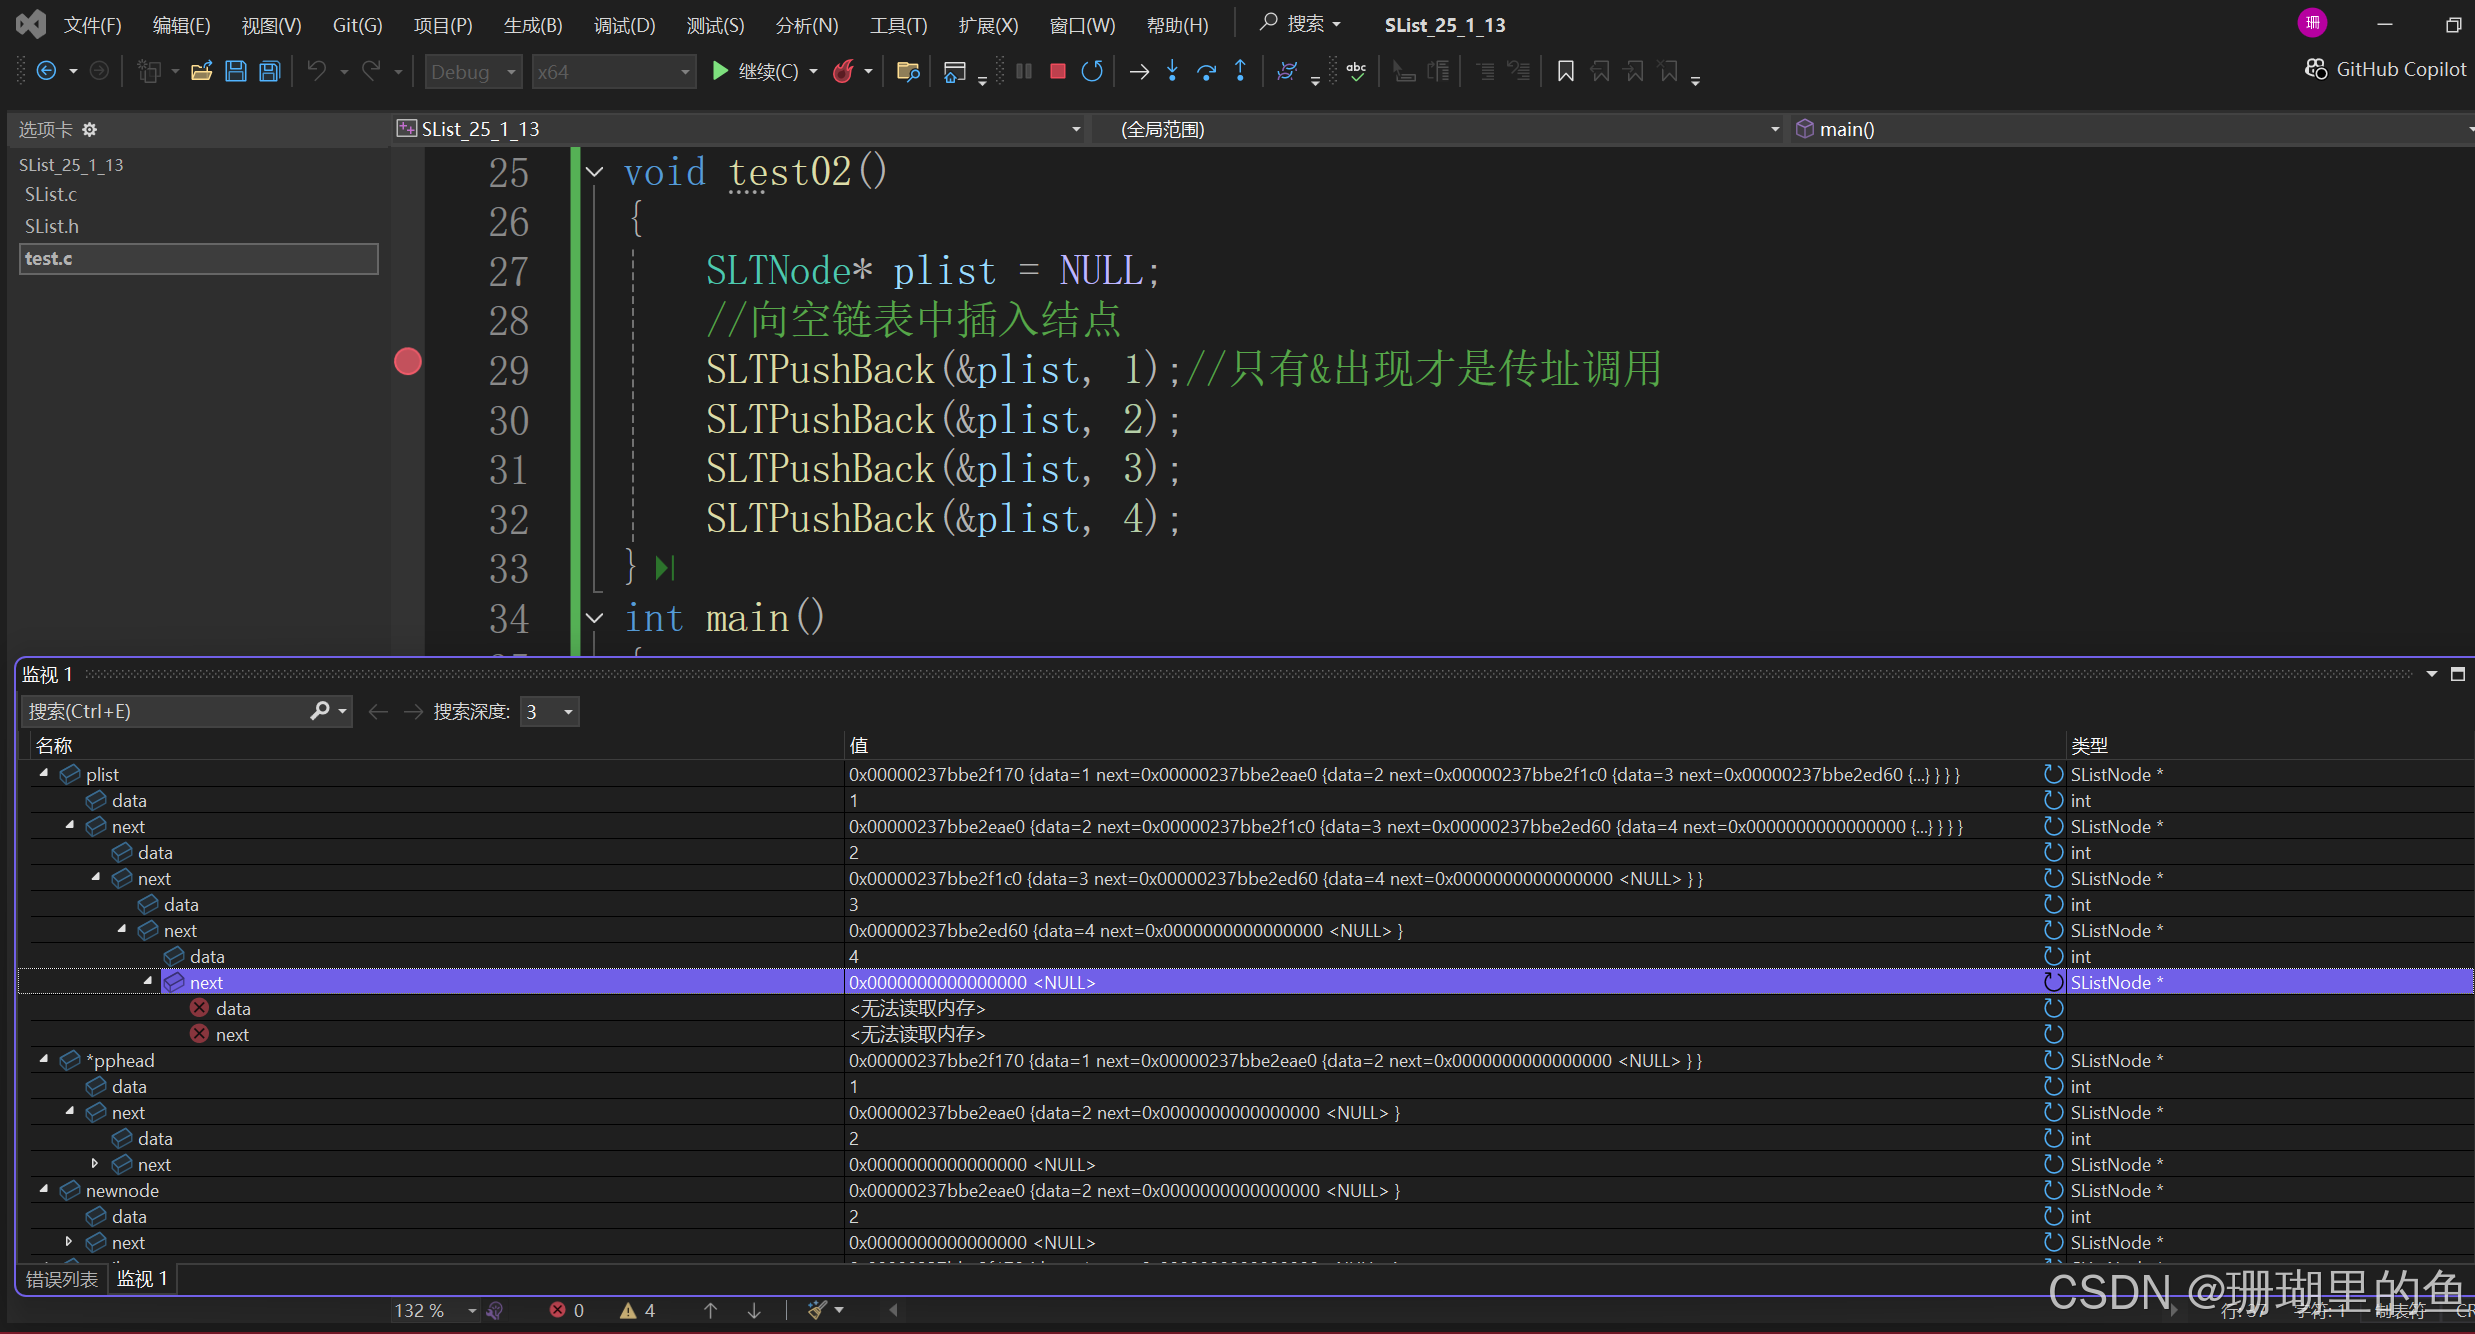Open the search depth dropdown
Screen dimensions: 2475x1334
pyautogui.click(x=568, y=712)
